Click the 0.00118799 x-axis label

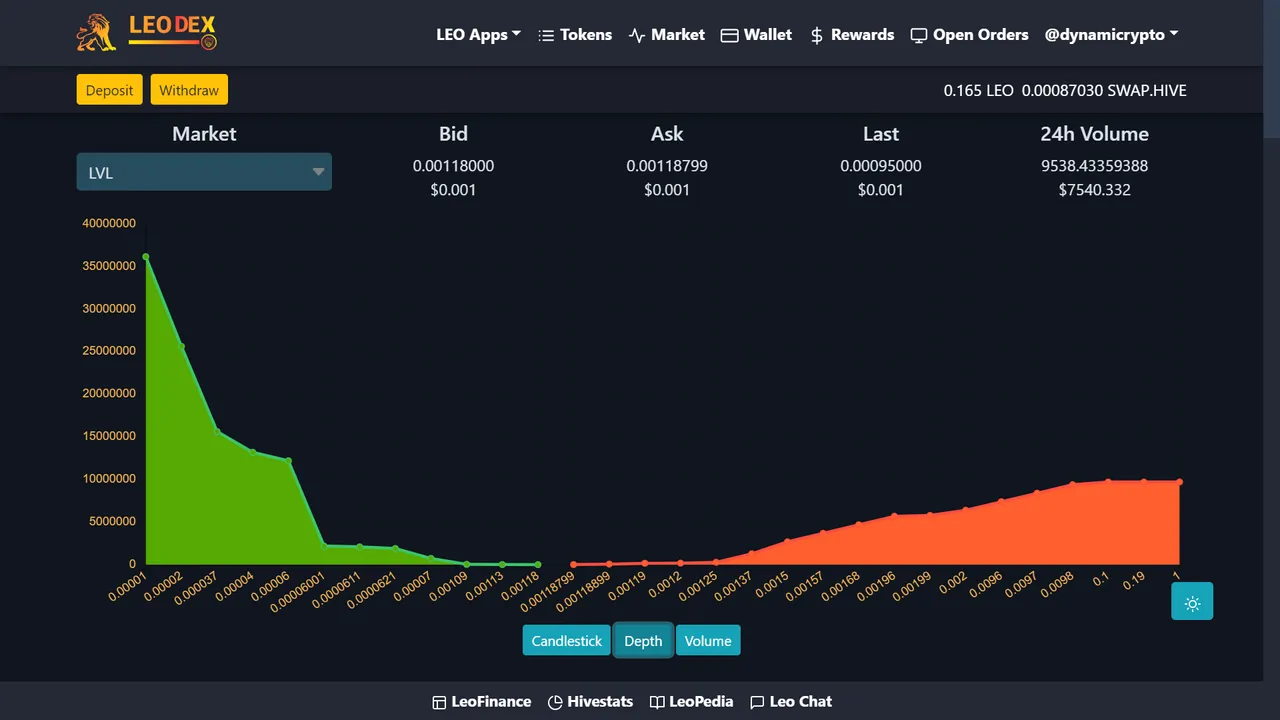549,592
